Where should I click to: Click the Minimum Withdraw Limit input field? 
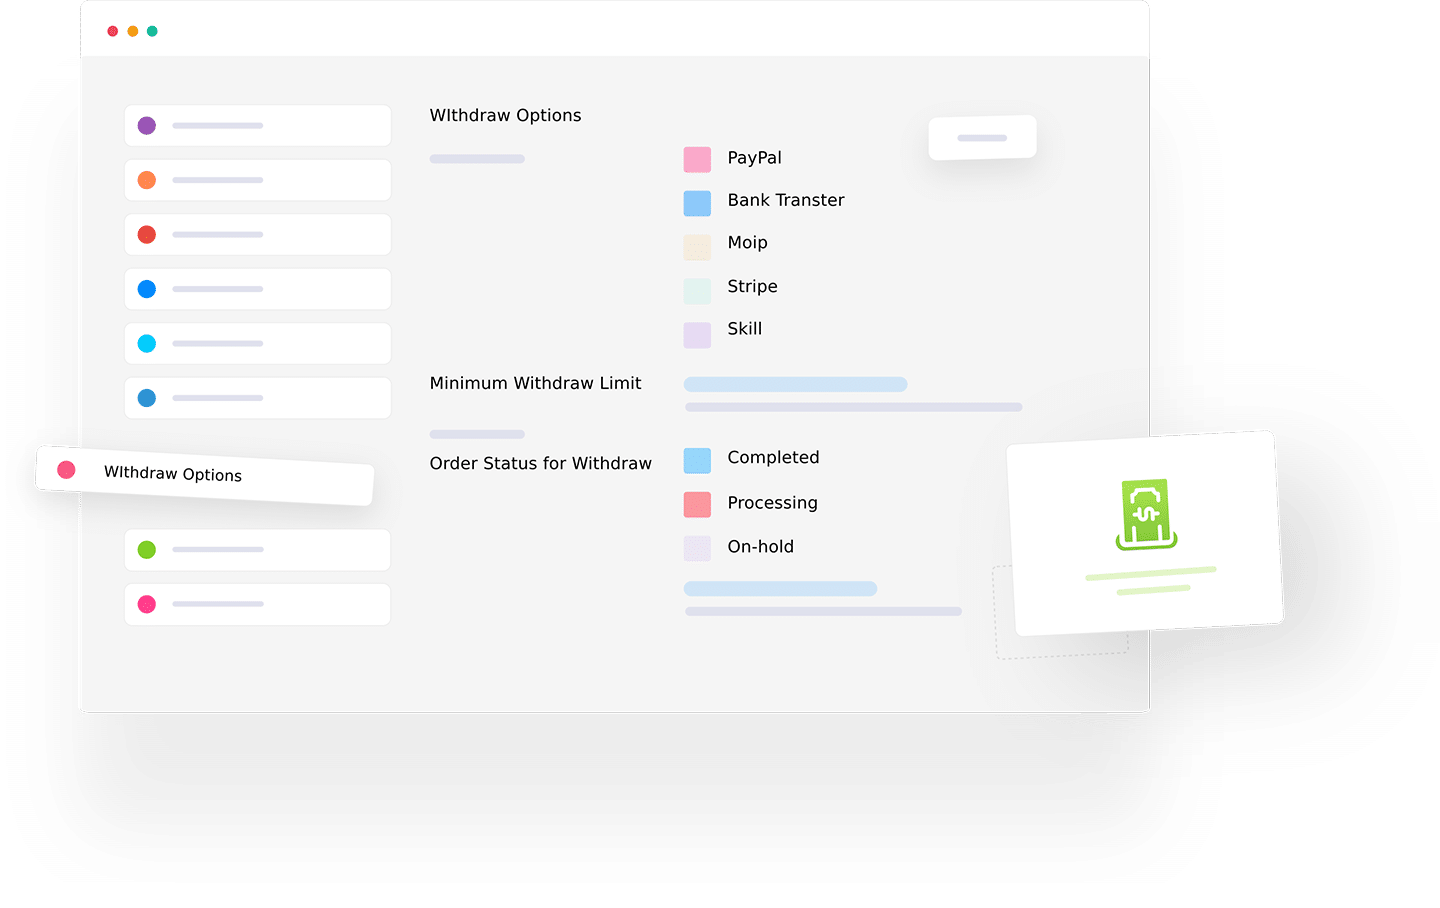click(795, 384)
